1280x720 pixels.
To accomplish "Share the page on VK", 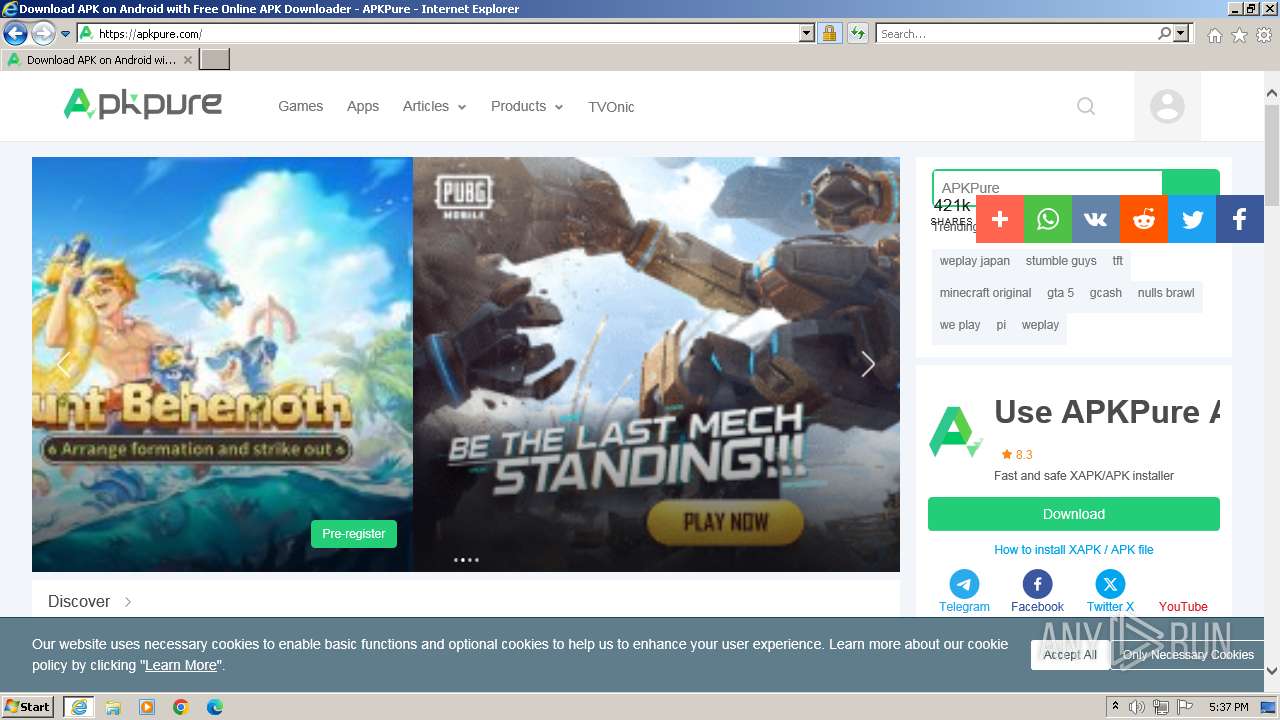I will coord(1096,219).
